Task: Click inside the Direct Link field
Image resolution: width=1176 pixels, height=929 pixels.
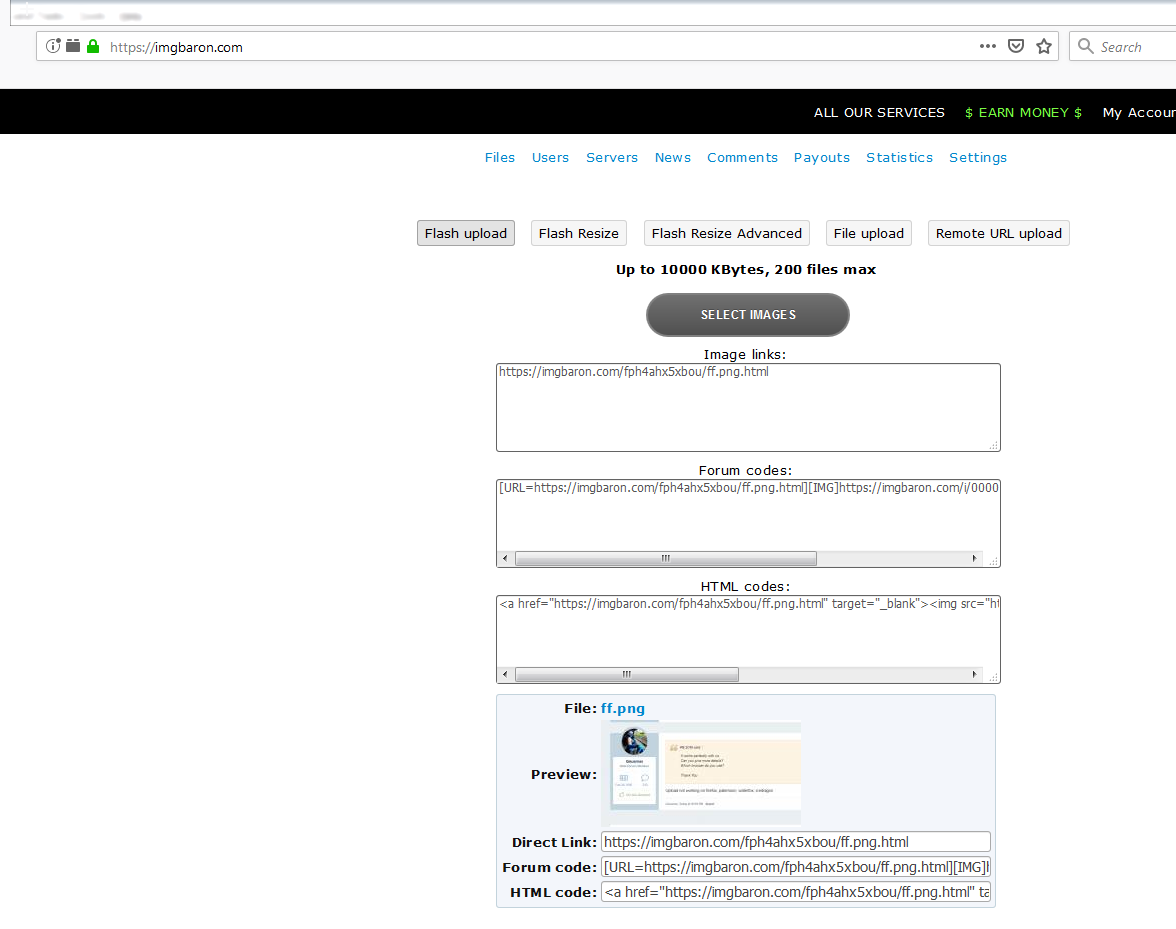Action: click(x=795, y=842)
